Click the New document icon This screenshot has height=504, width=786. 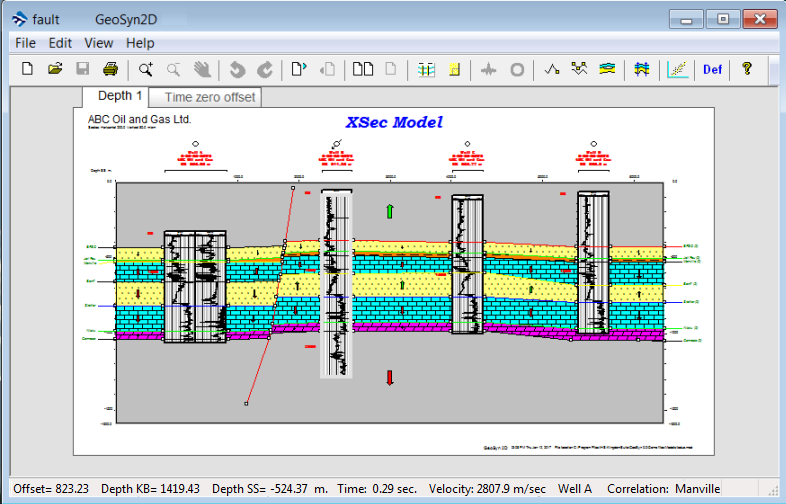tap(28, 69)
